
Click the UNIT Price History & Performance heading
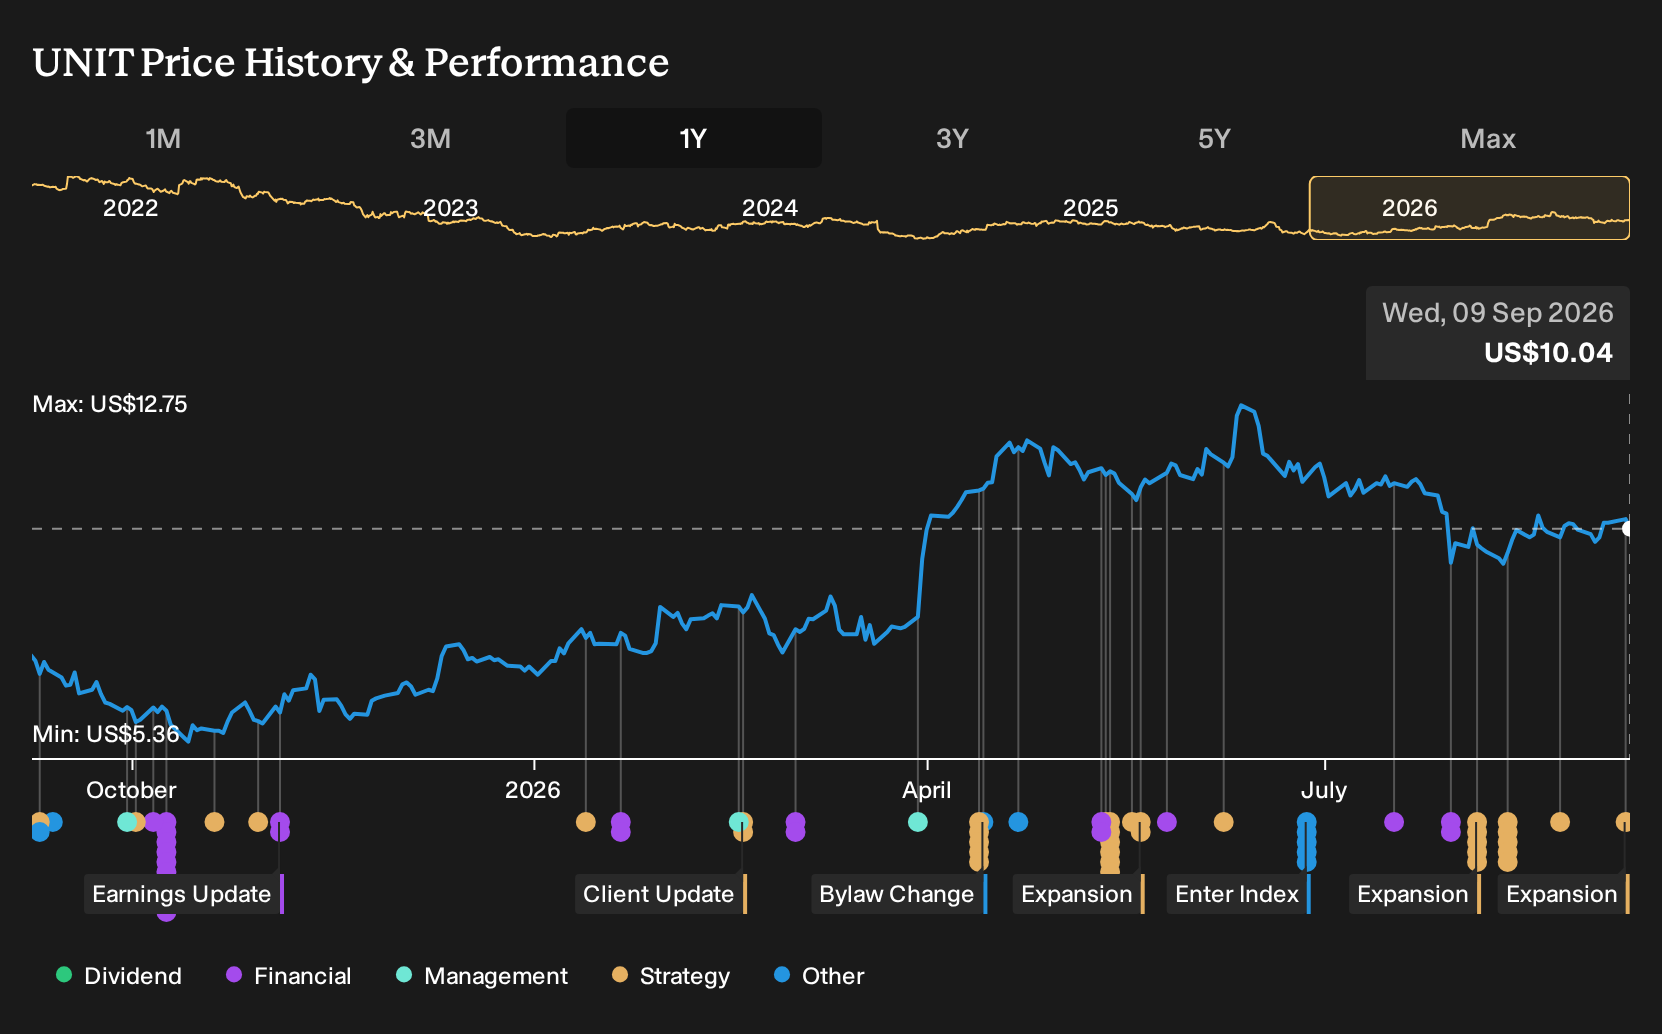351,62
